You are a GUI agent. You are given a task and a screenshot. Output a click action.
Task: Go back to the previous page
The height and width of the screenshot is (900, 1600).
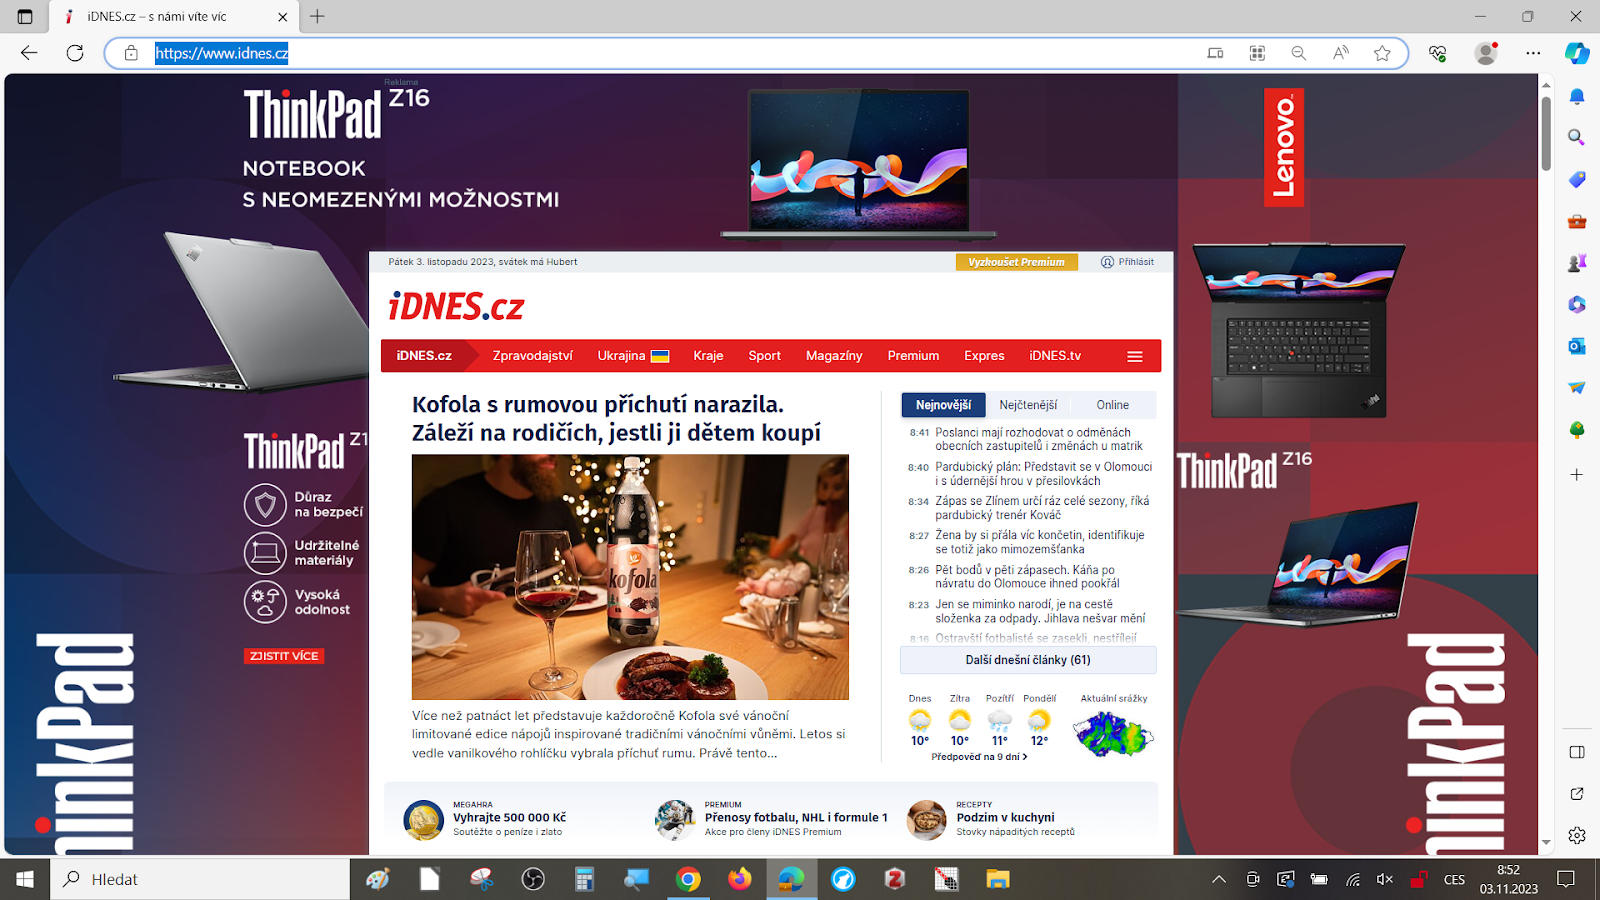pos(29,53)
